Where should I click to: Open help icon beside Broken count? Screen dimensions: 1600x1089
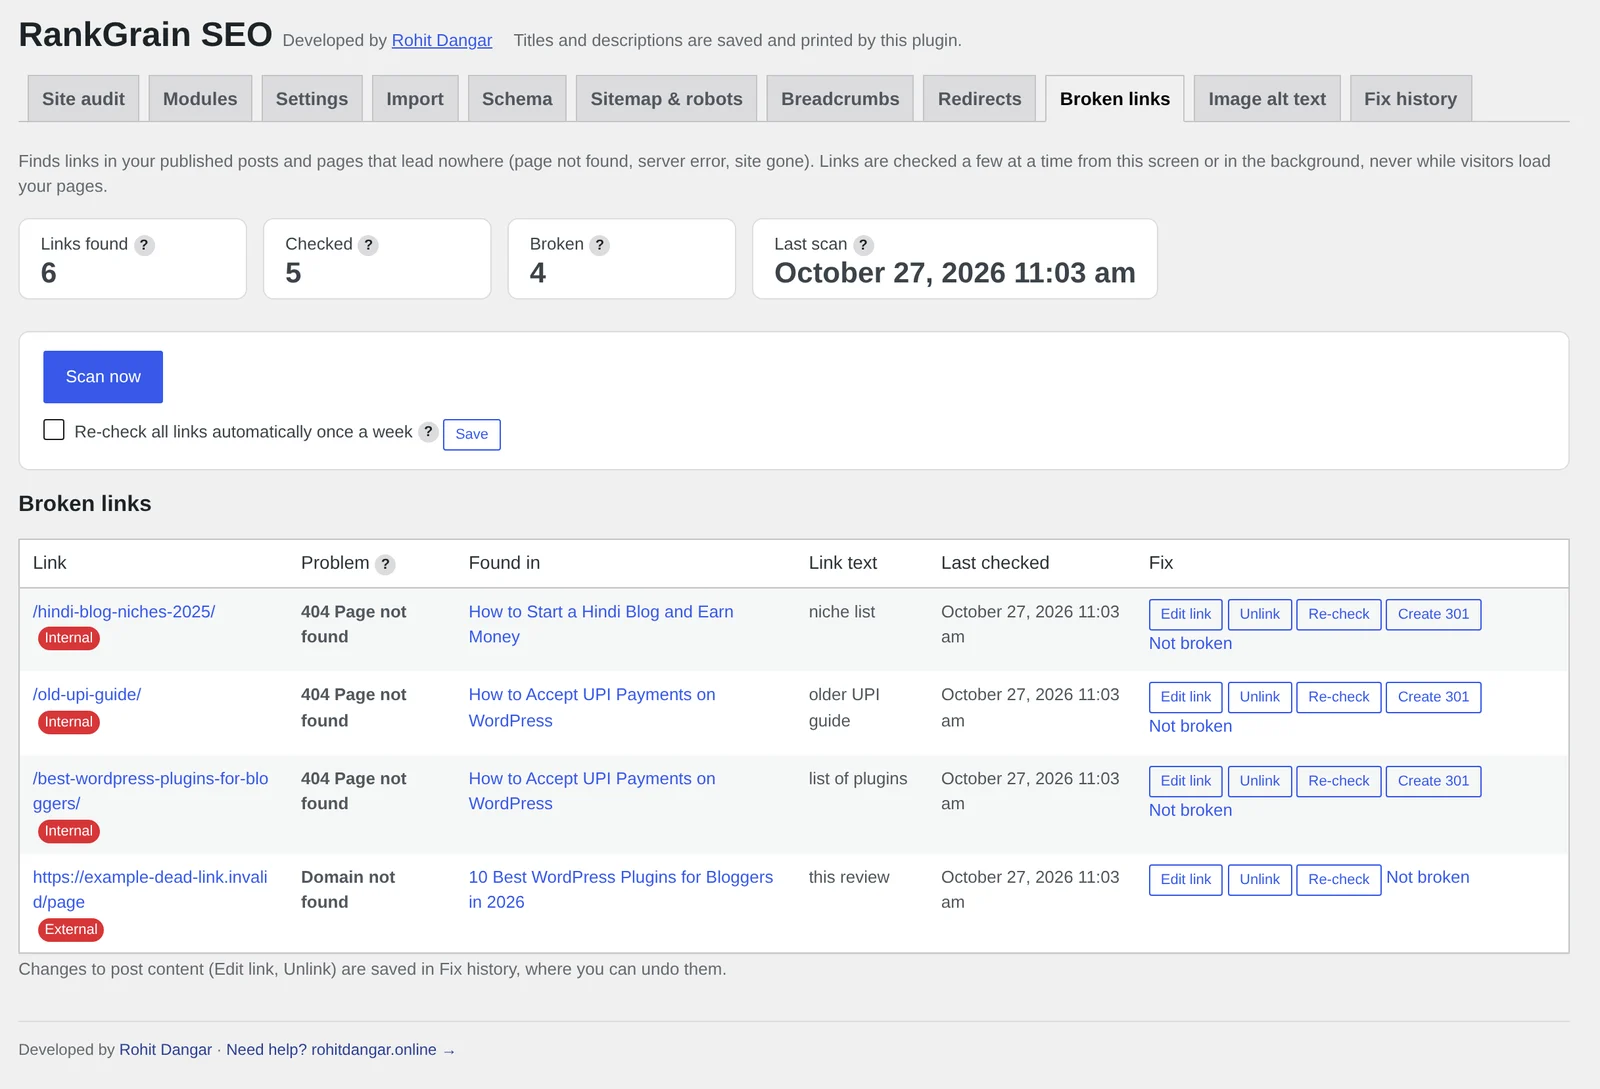tap(599, 245)
